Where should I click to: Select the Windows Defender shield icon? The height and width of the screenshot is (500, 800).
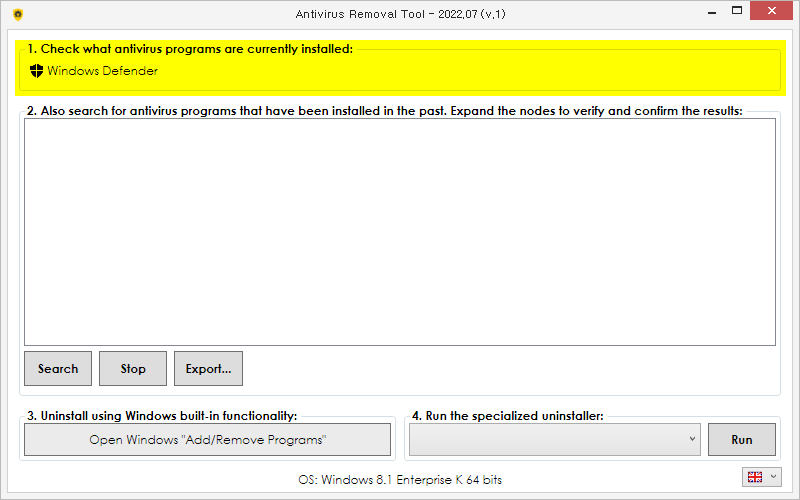click(36, 71)
